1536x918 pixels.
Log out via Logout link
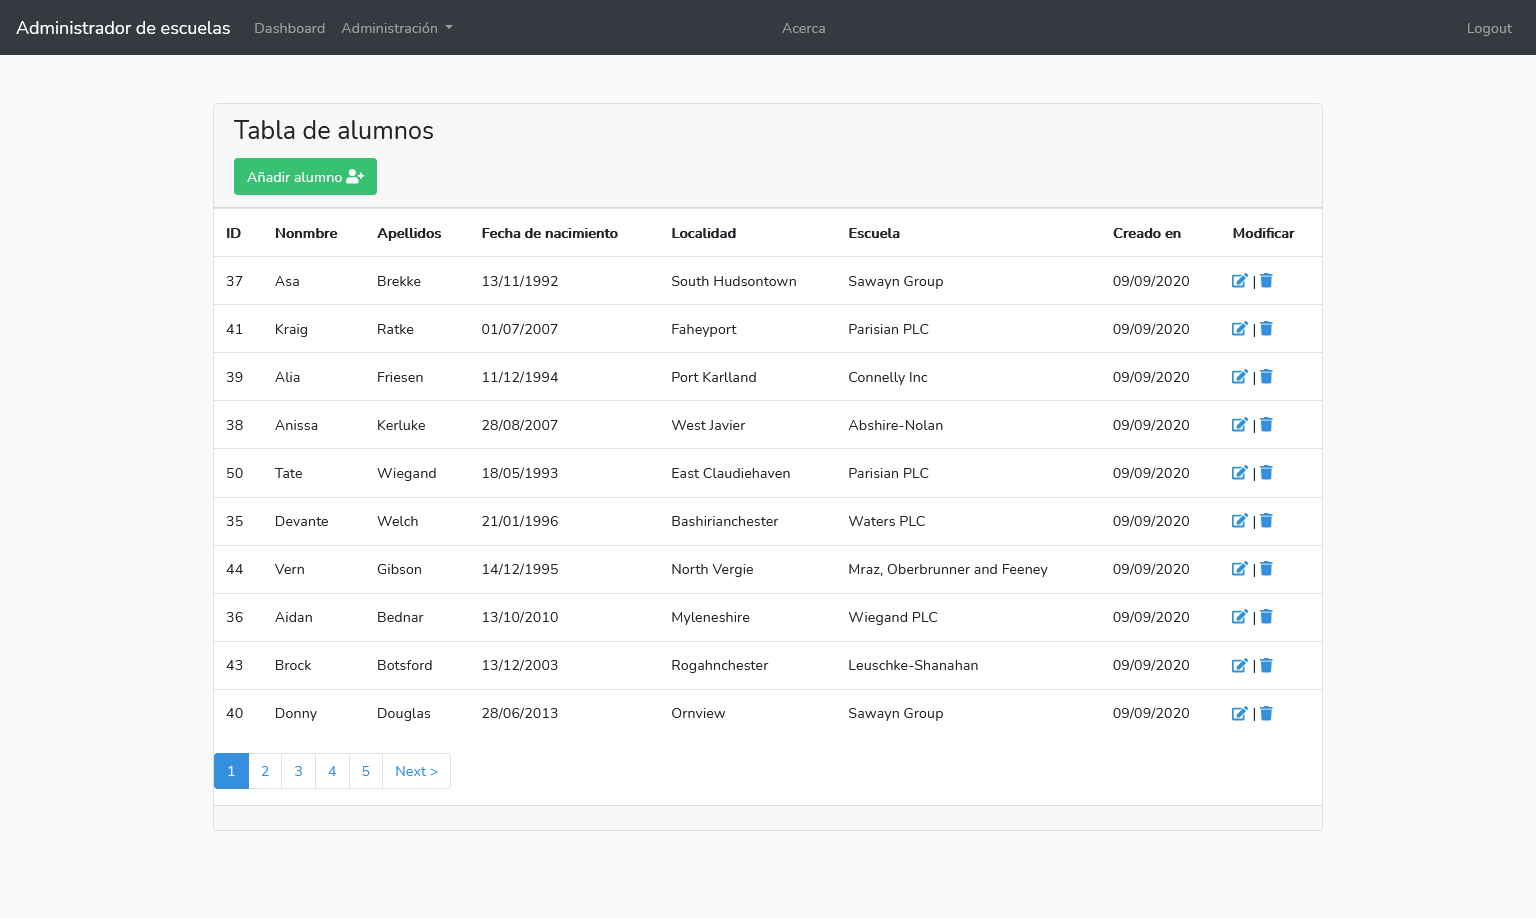(1489, 28)
